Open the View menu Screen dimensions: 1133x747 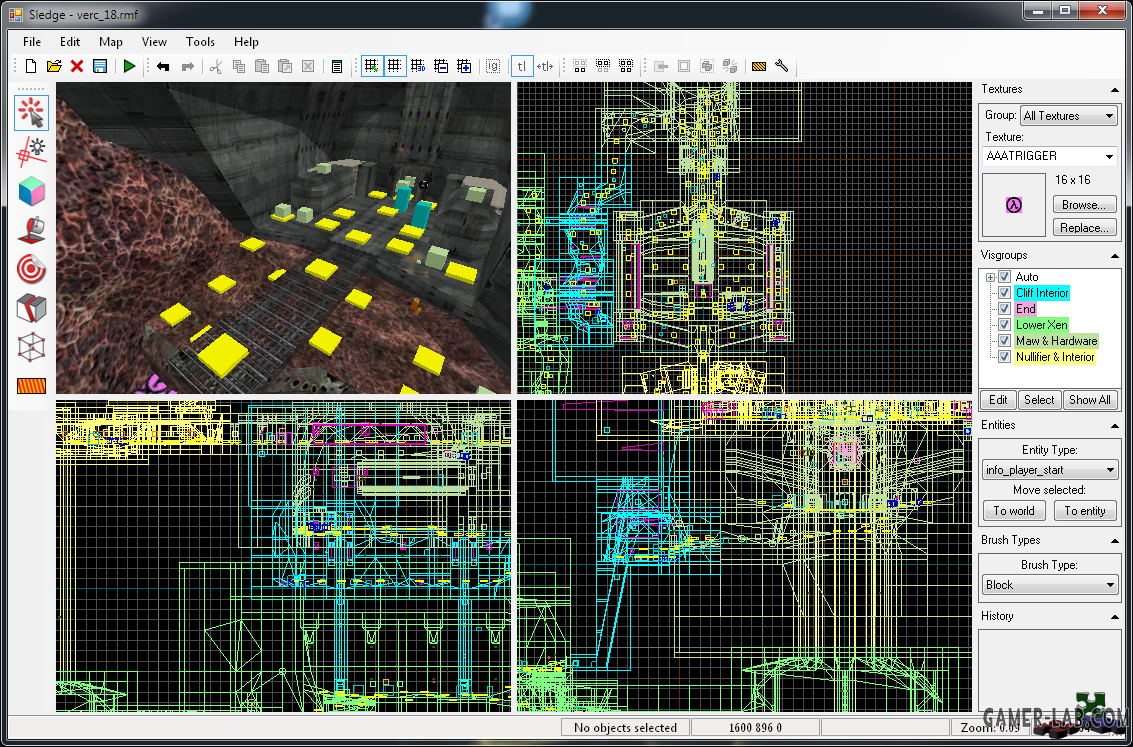154,42
